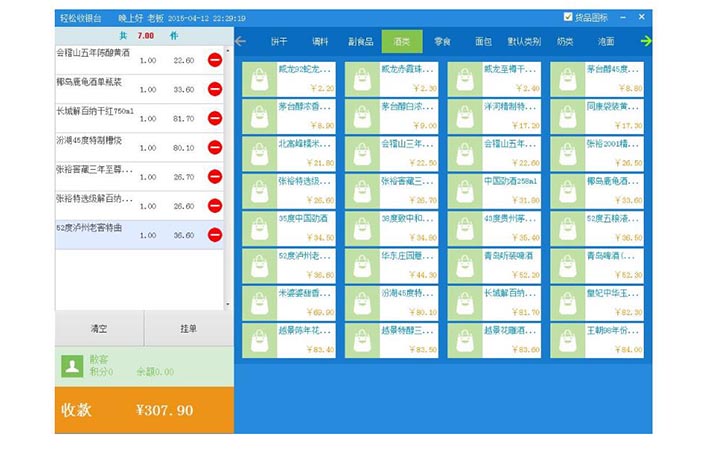The image size is (709, 473).
Task: Add 越景花雕酒 product priced ¥83.60
Action: [494, 341]
